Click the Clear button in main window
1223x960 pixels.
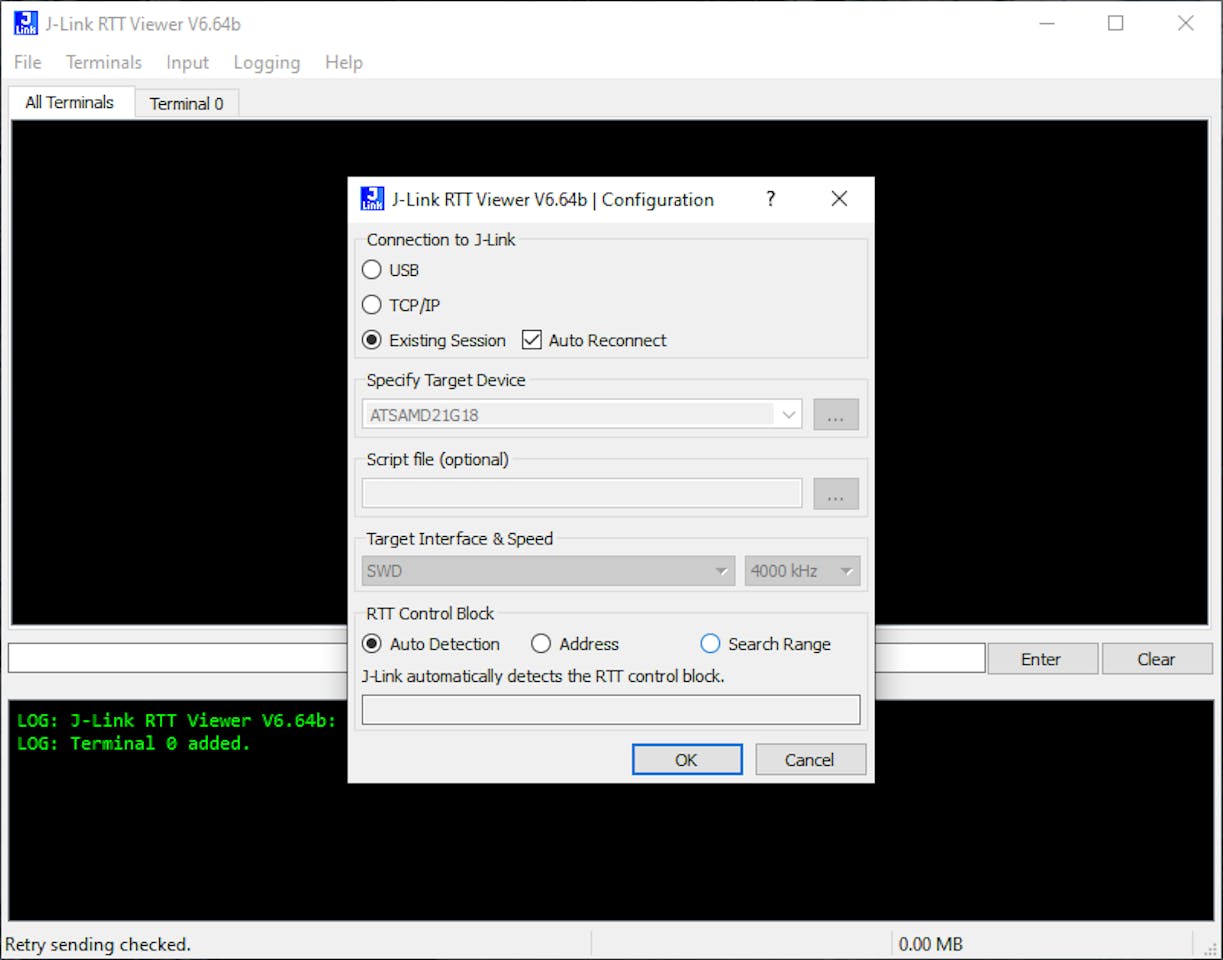(1156, 659)
